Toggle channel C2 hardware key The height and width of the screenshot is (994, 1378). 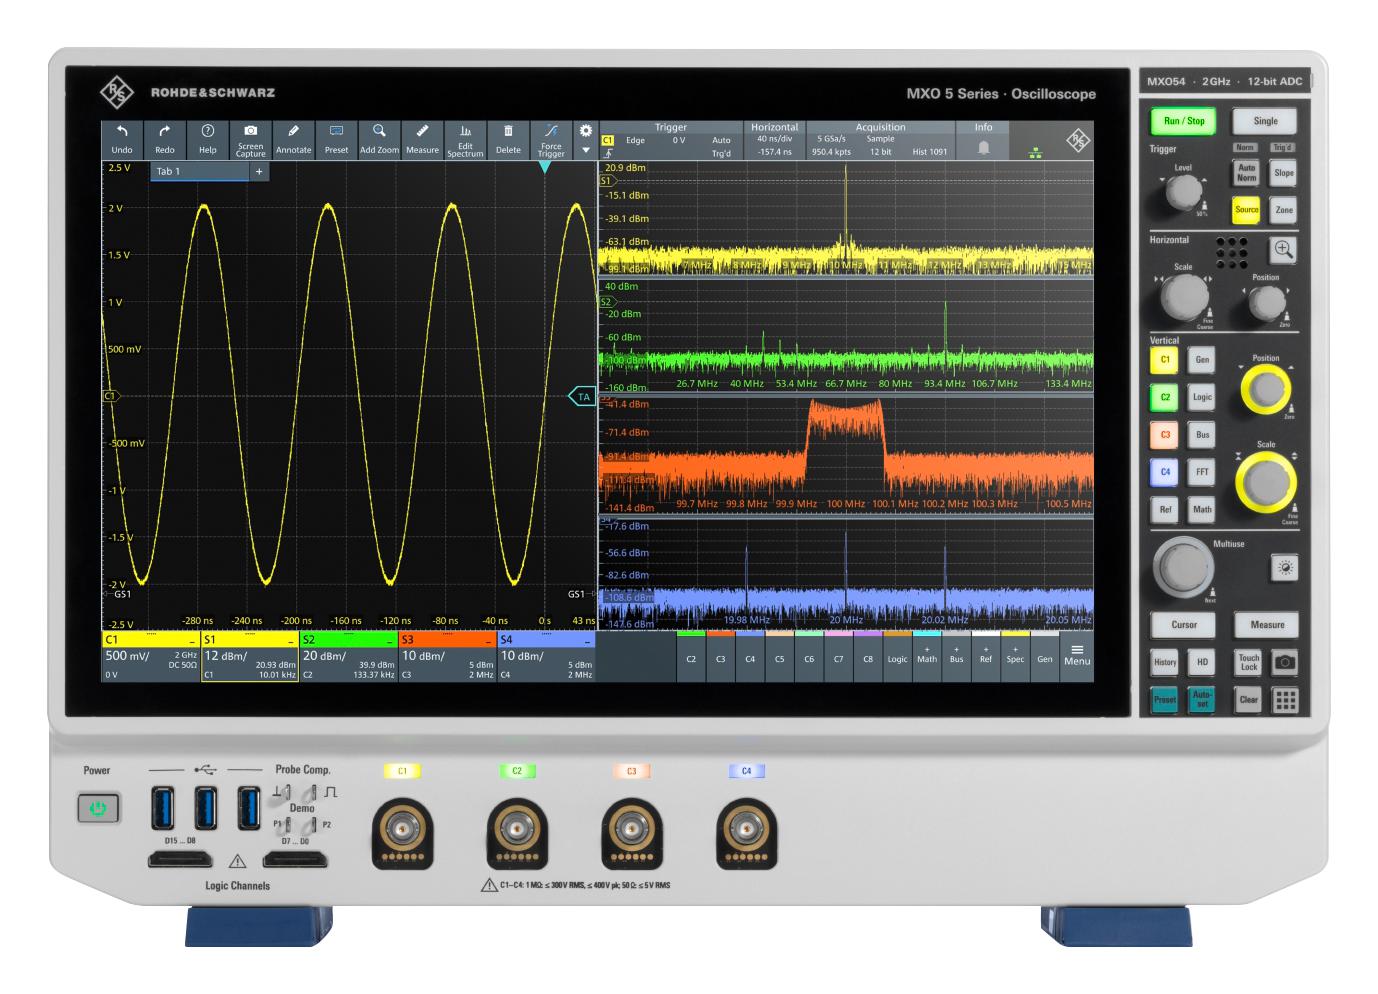point(1164,397)
